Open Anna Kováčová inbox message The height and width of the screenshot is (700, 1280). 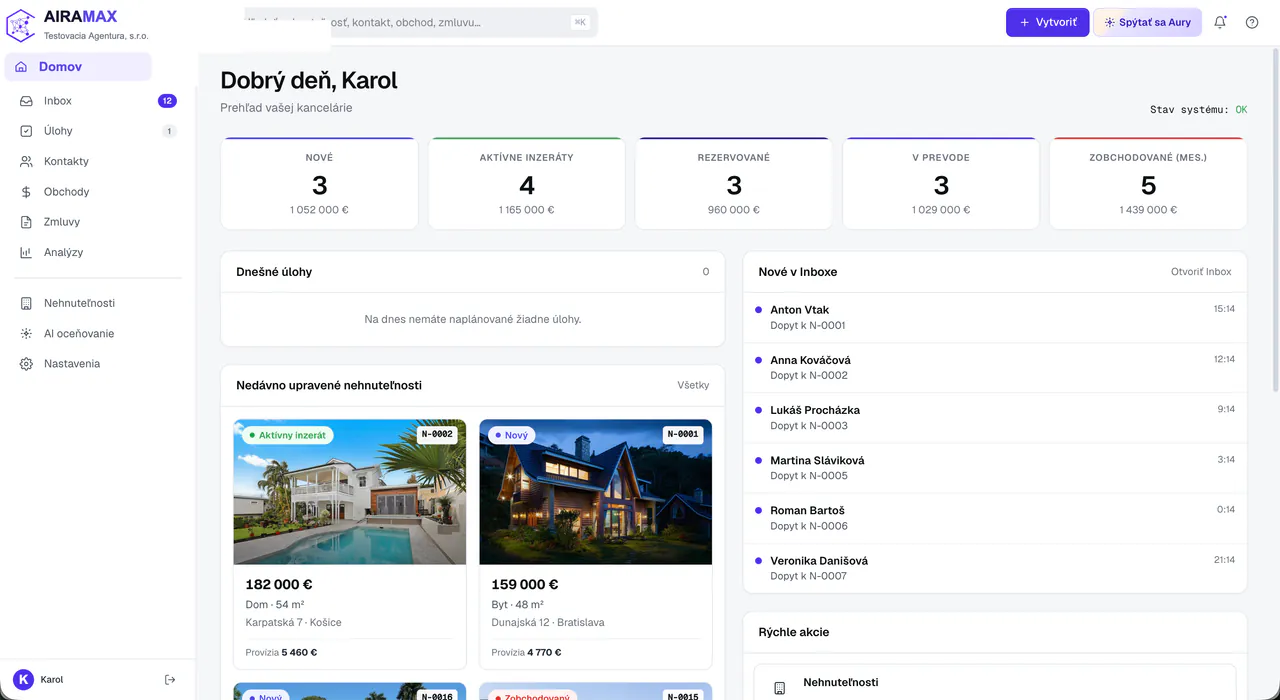coord(995,368)
